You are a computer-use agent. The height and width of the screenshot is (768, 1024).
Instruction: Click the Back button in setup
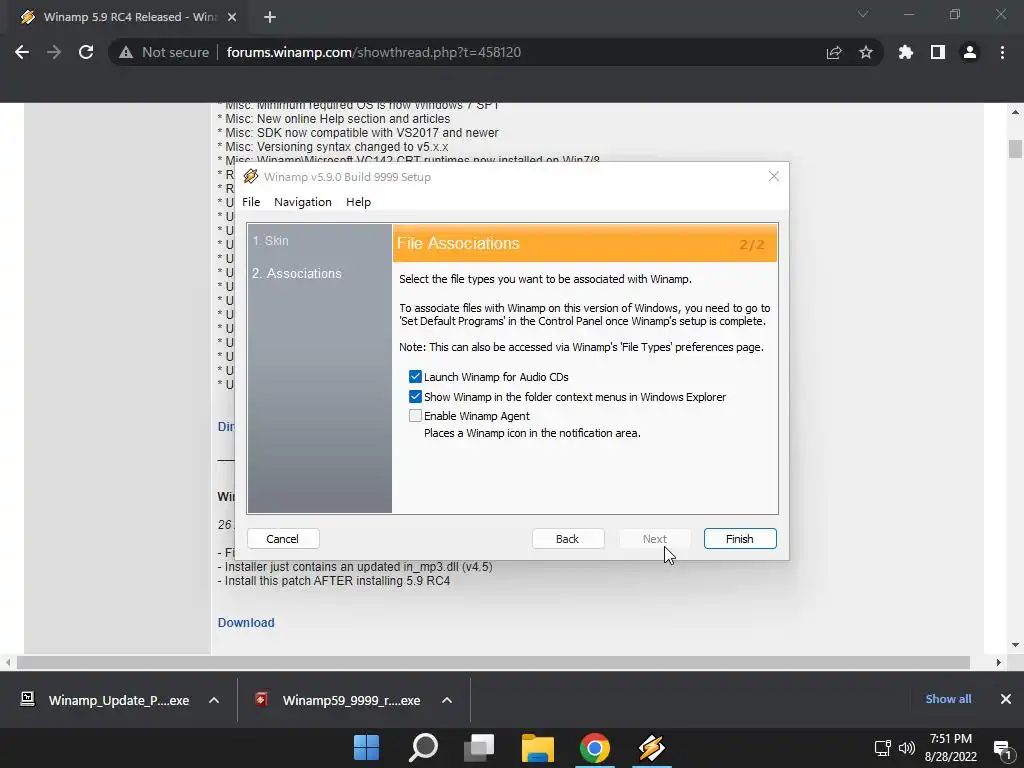568,539
